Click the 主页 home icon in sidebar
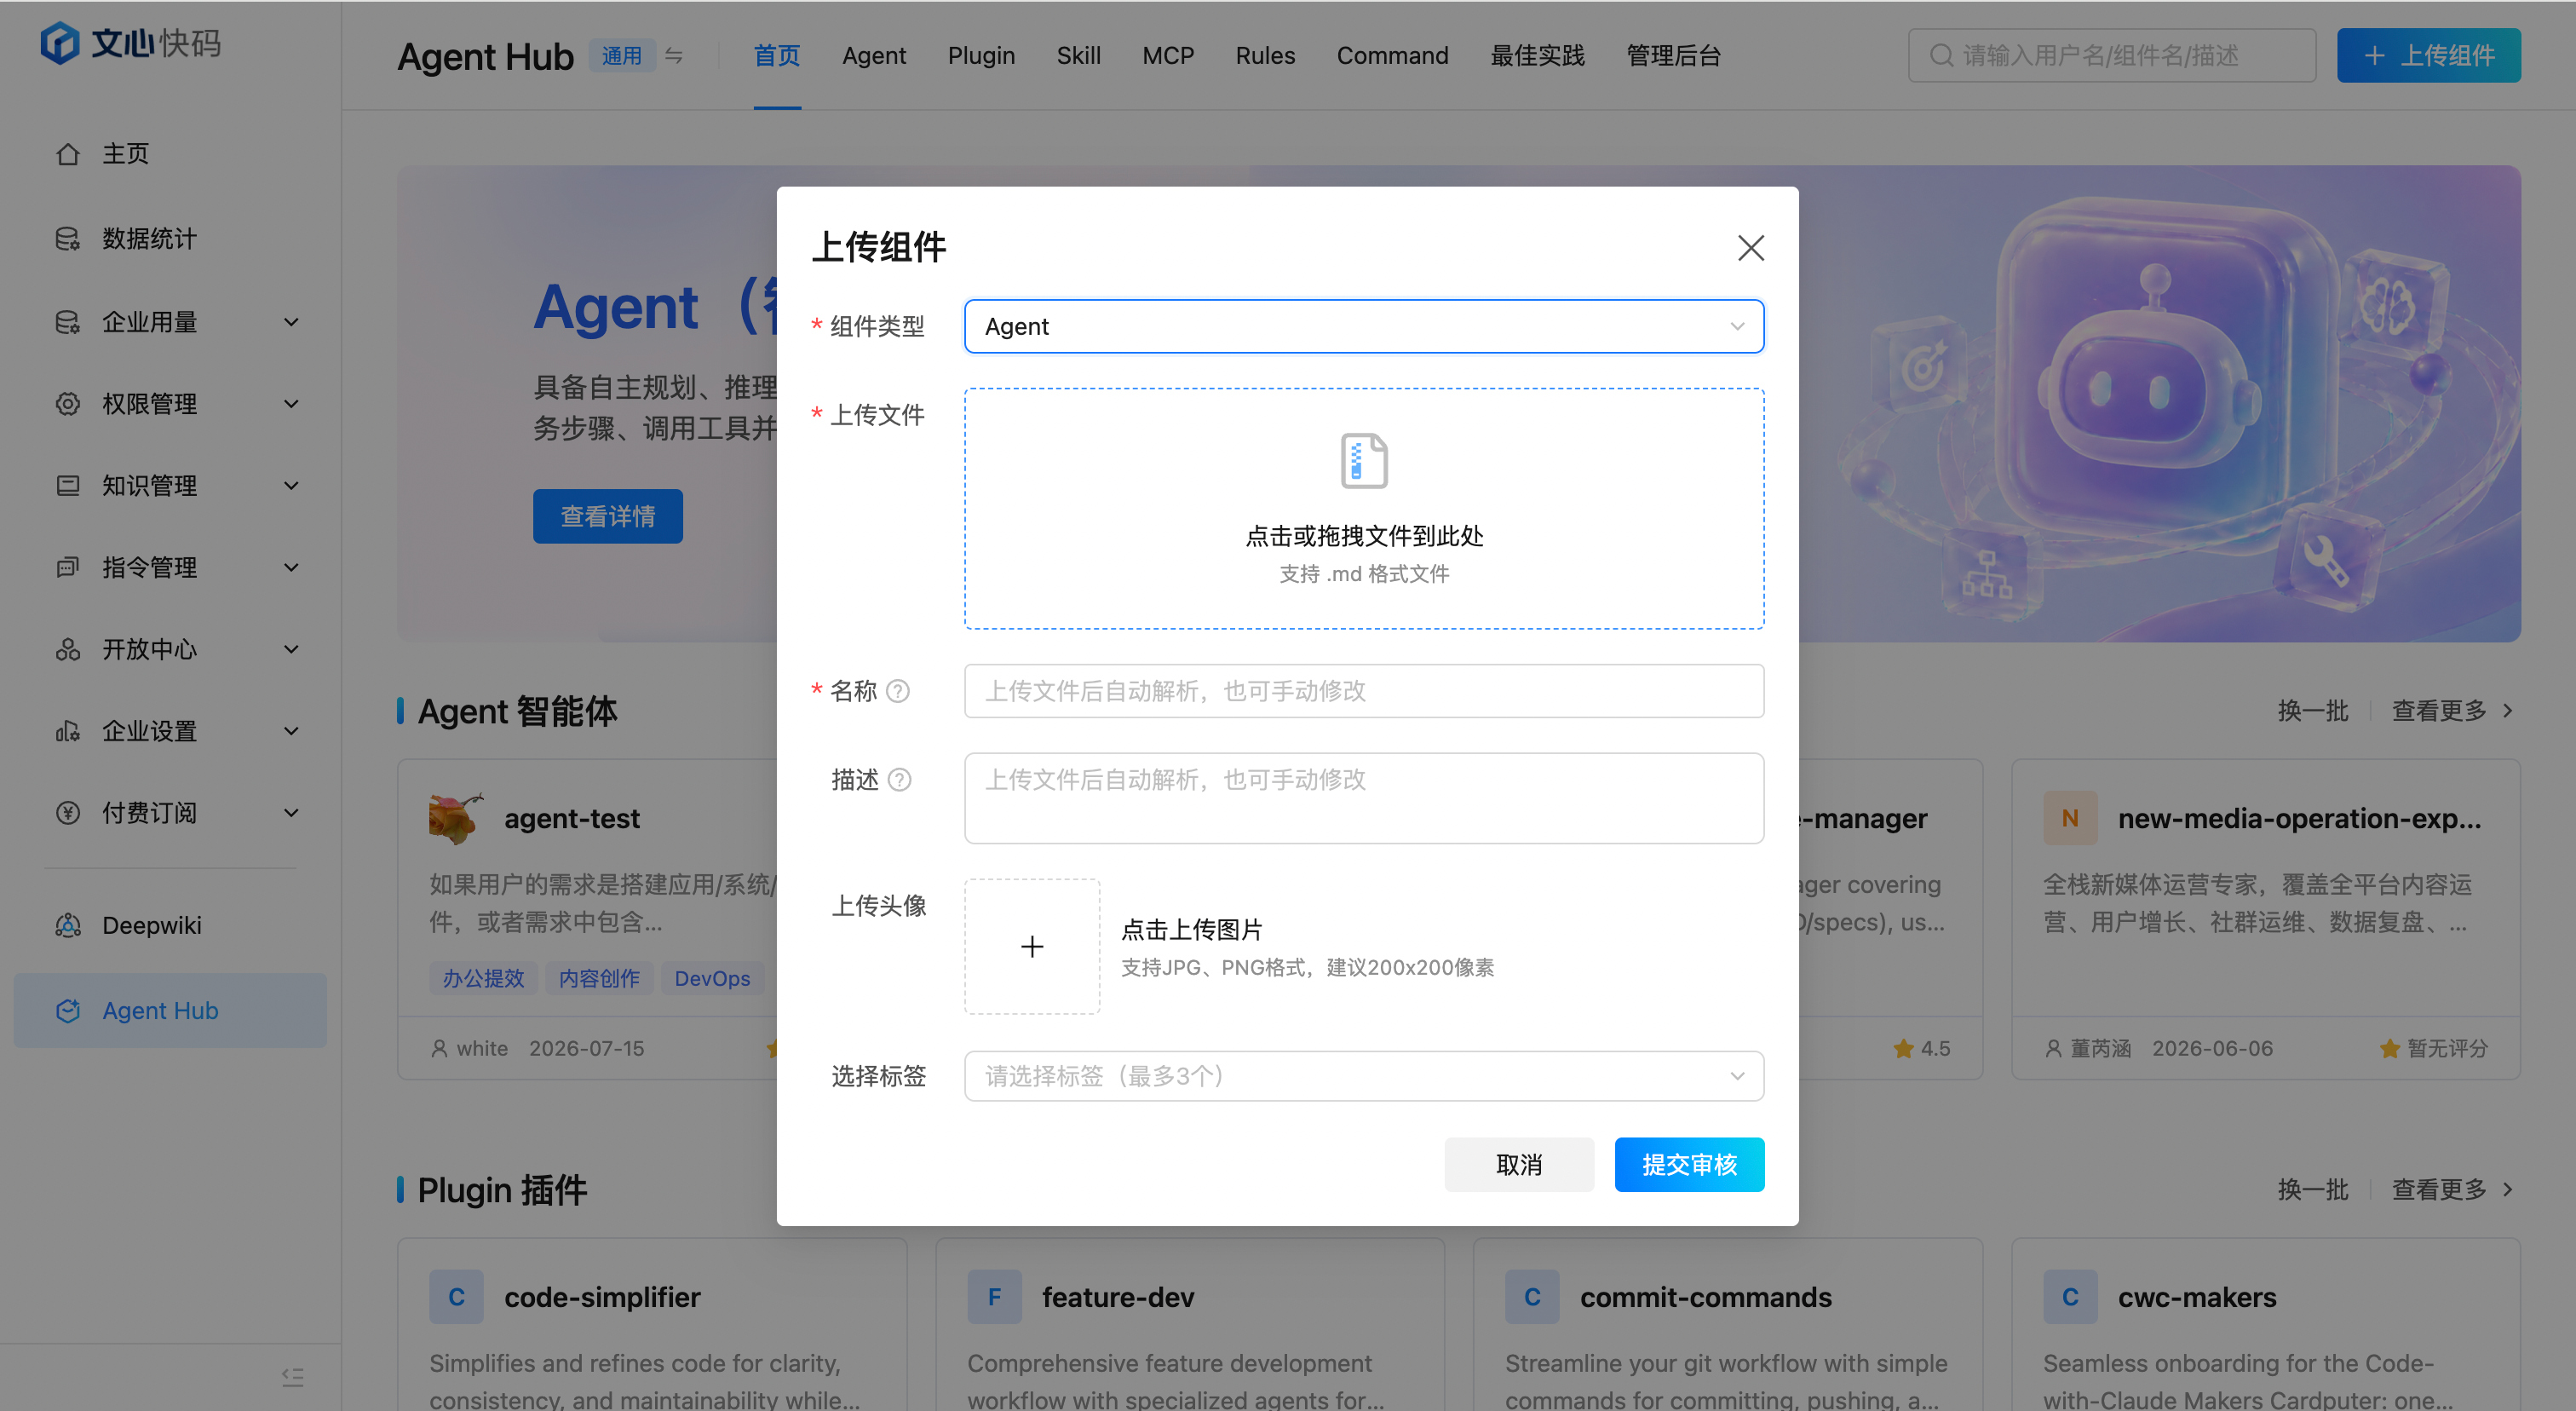 pos(68,154)
